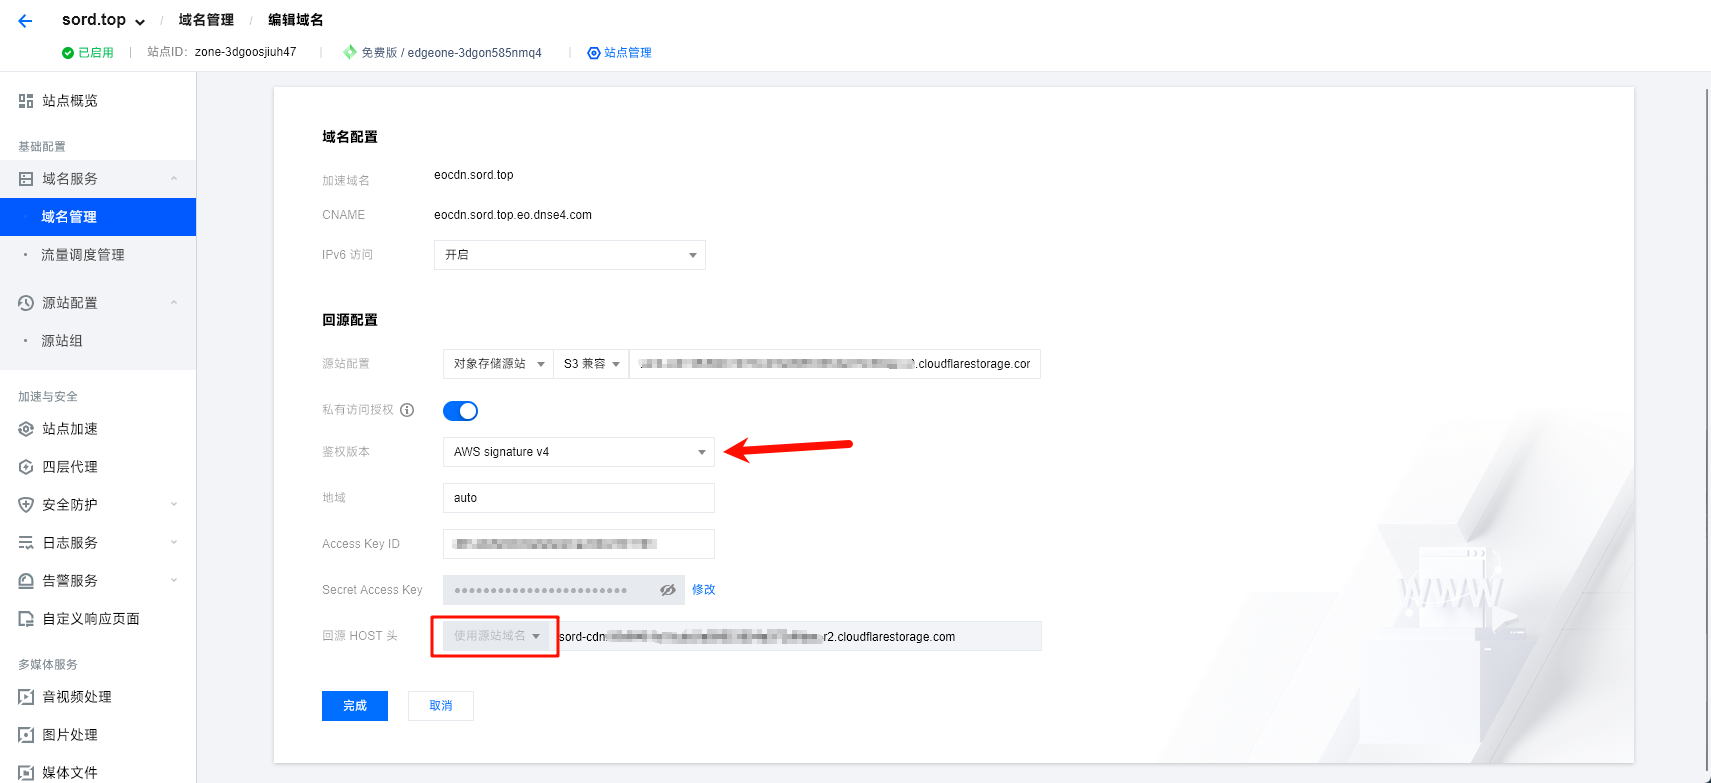Image resolution: width=1711 pixels, height=783 pixels.
Task: Click the back arrow icon
Action: click(25, 21)
